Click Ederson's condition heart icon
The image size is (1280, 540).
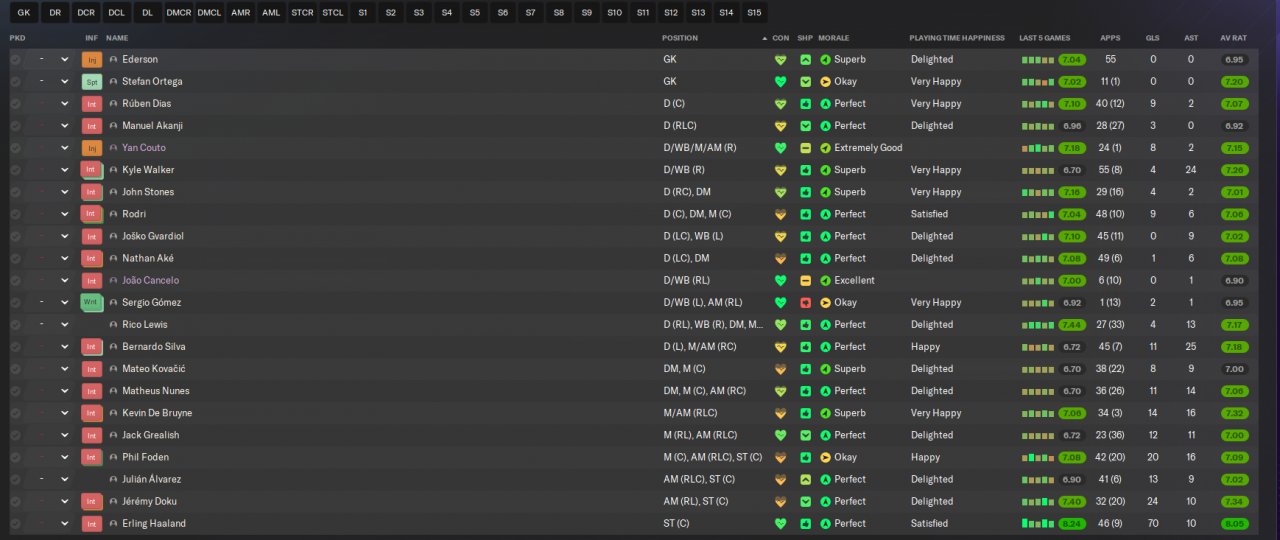tap(781, 60)
